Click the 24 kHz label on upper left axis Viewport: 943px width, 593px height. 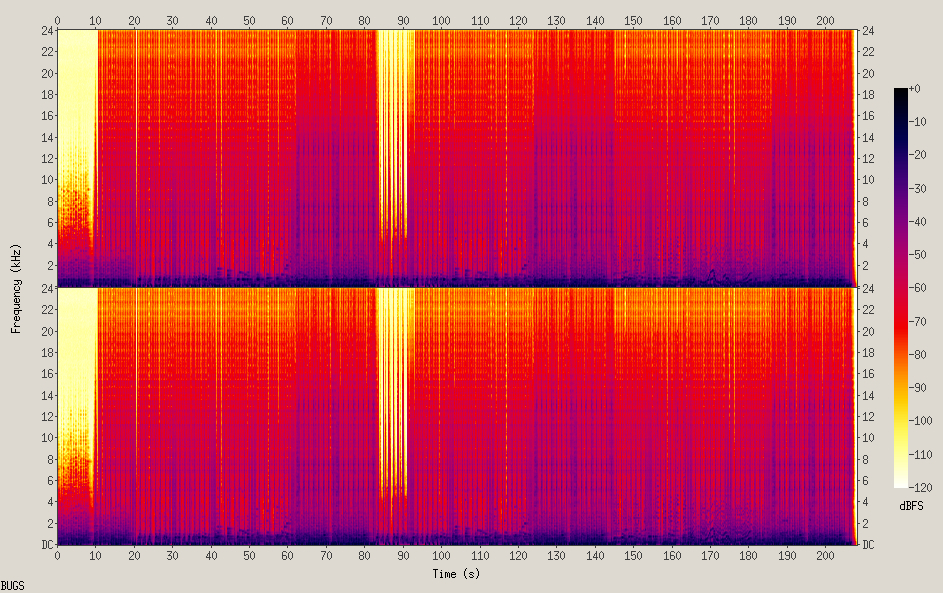(x=48, y=31)
